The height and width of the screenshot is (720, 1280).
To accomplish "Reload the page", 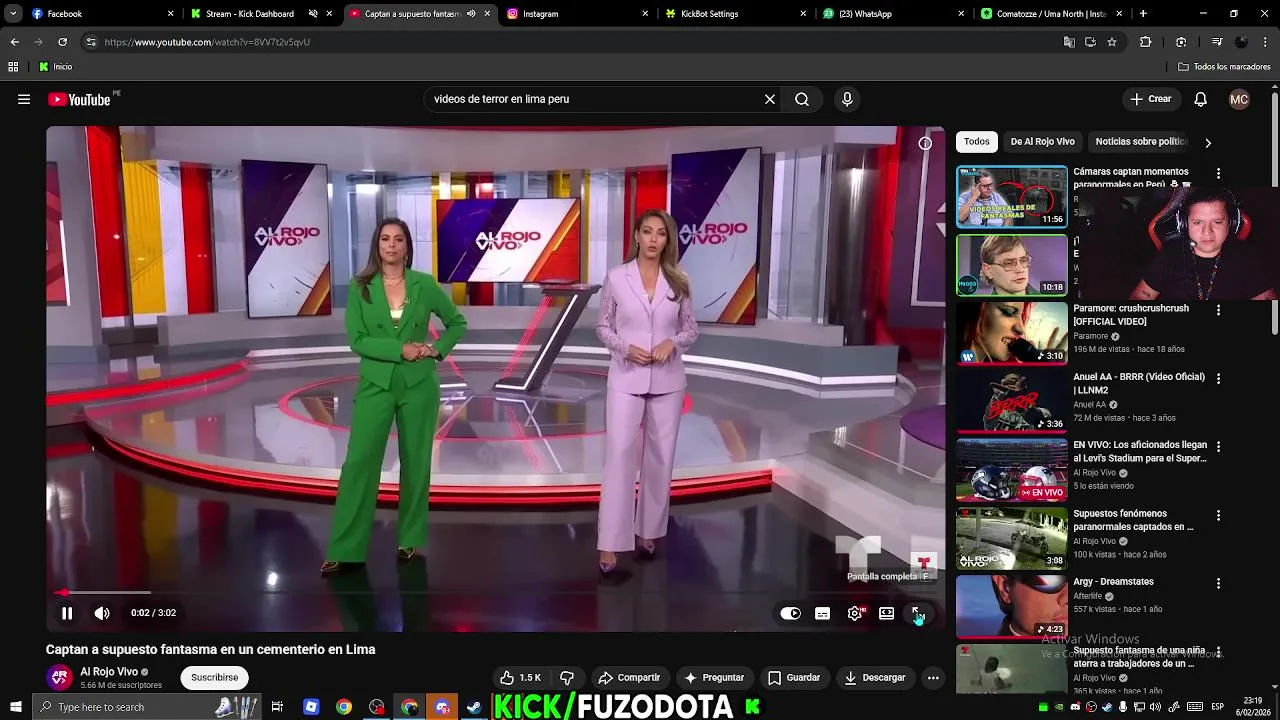I will (62, 42).
